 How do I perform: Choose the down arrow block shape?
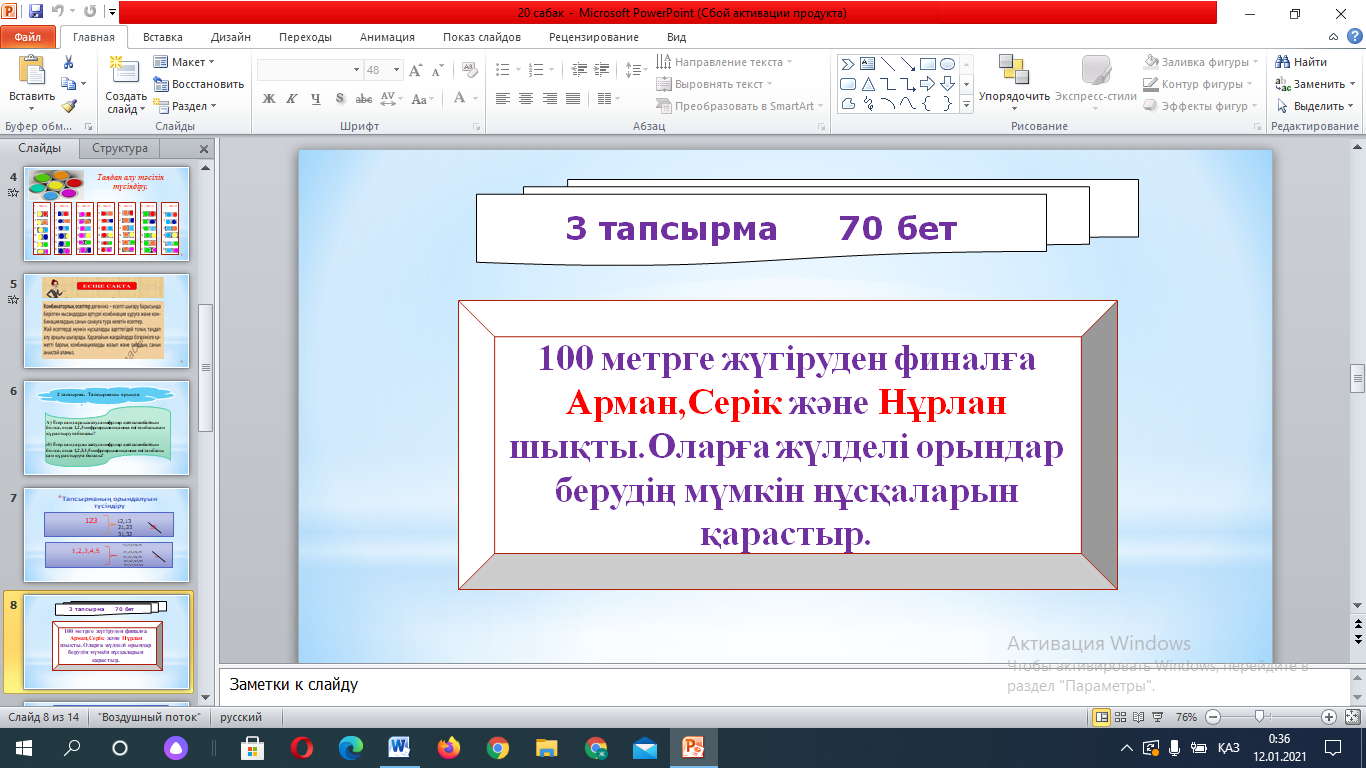point(947,84)
